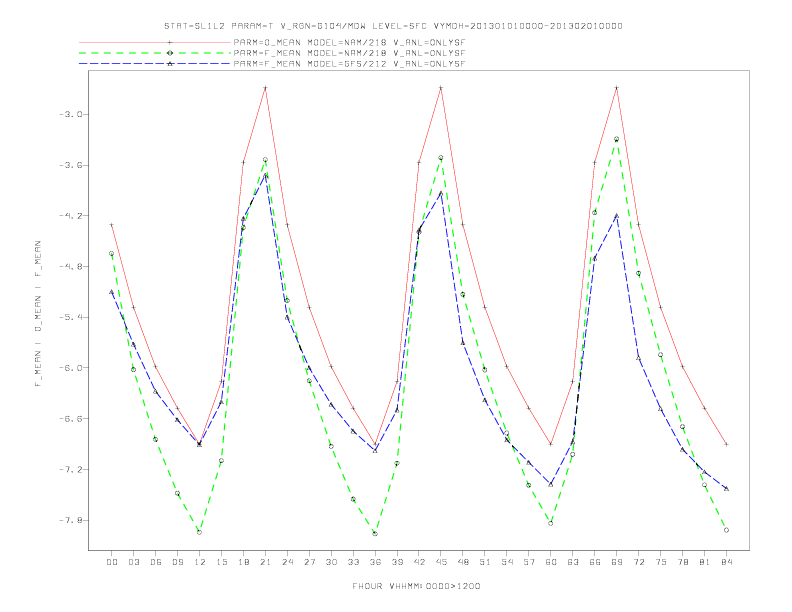Click the 42 forecast hour tick label
The image size is (792, 612).
coord(419,562)
